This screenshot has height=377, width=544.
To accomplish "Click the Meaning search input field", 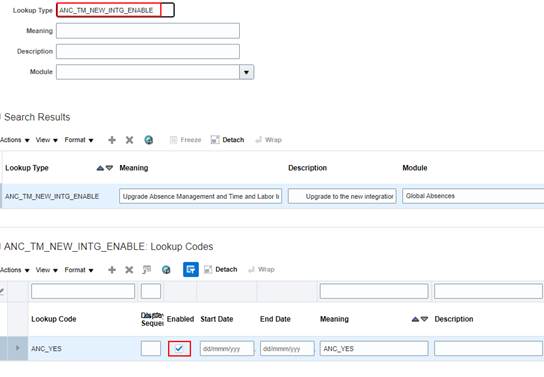I will click(x=148, y=31).
